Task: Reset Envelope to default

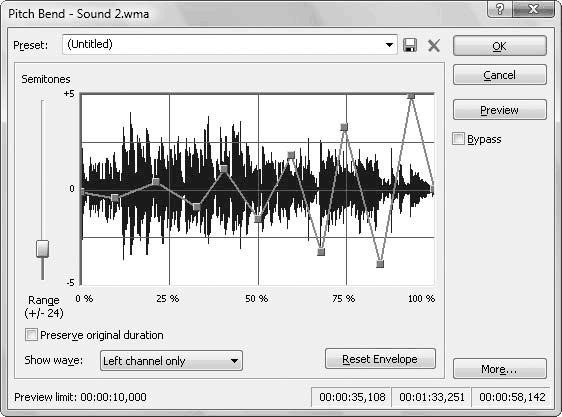Action: [x=380, y=359]
